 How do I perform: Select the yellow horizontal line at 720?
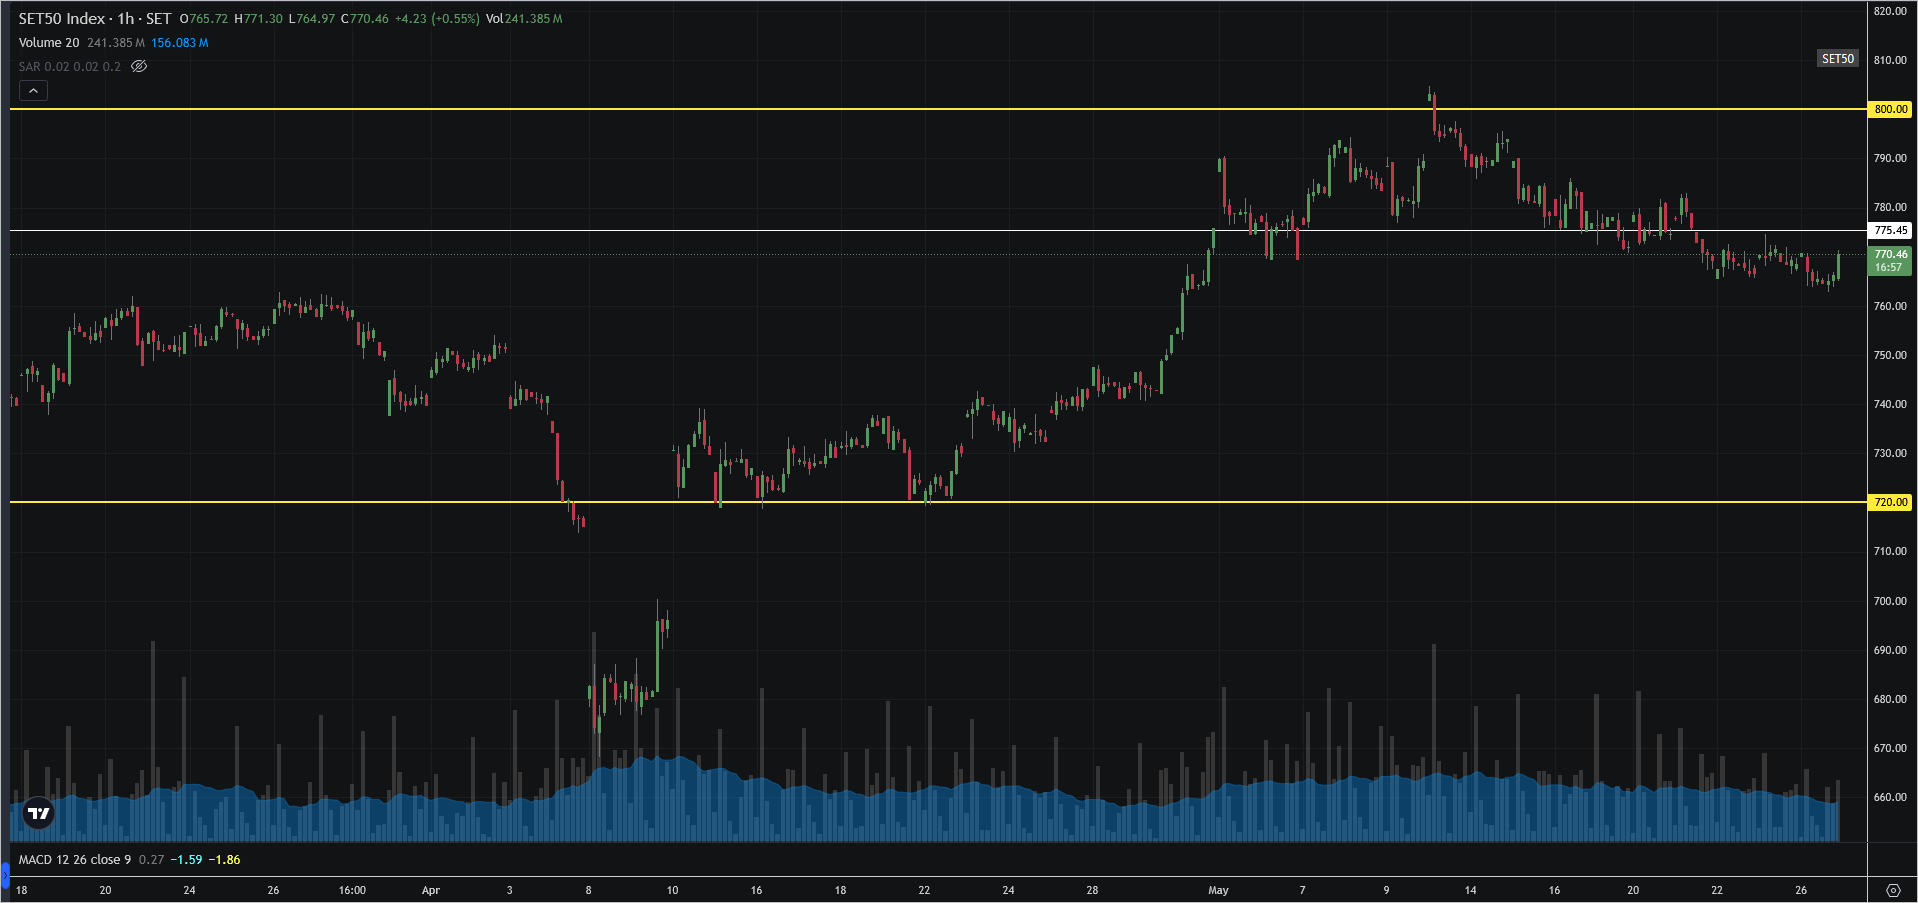[x=938, y=502]
